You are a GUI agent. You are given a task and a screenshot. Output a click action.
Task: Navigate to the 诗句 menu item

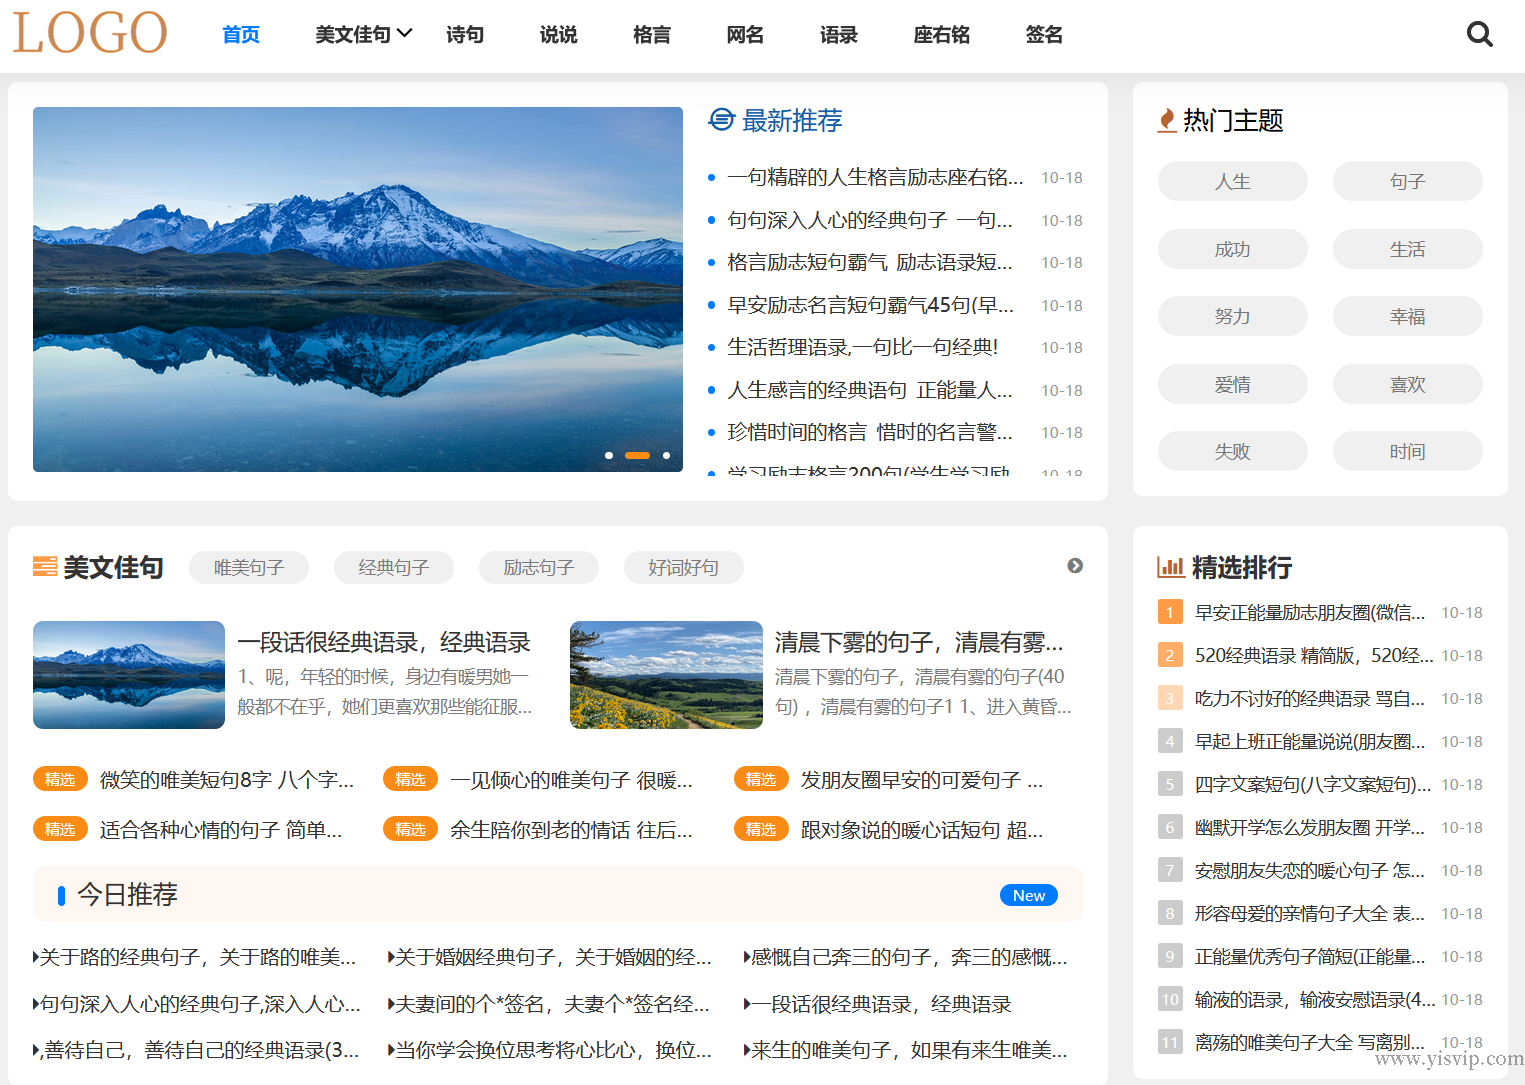tap(464, 34)
